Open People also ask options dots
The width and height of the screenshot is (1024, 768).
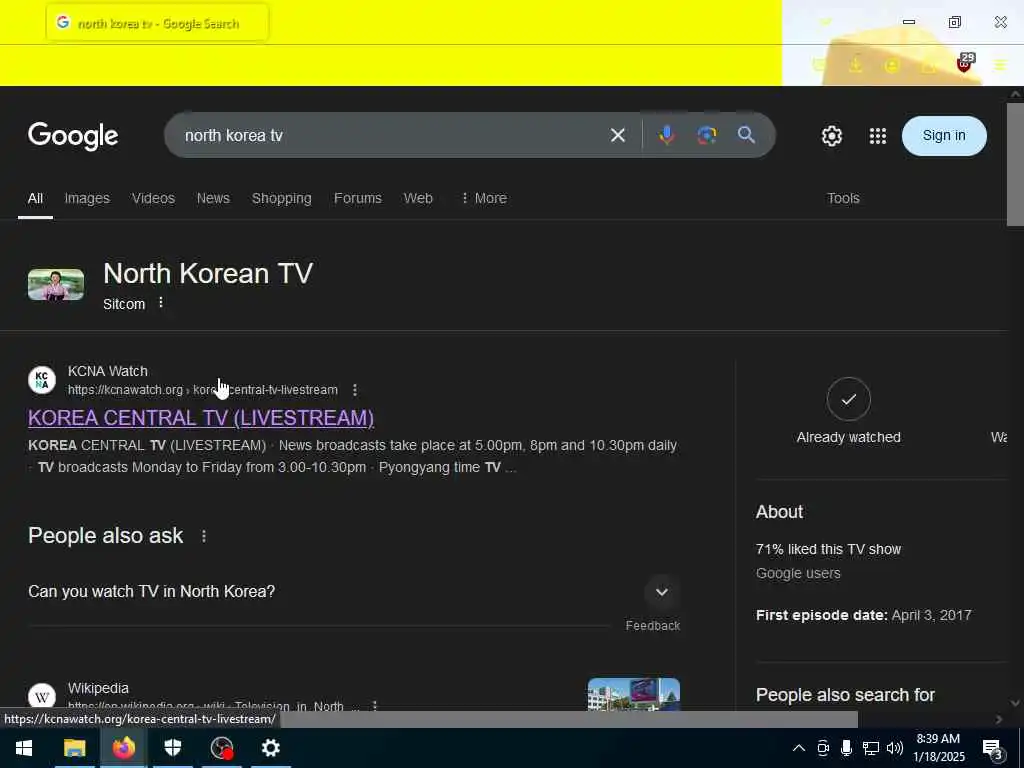[x=204, y=536]
